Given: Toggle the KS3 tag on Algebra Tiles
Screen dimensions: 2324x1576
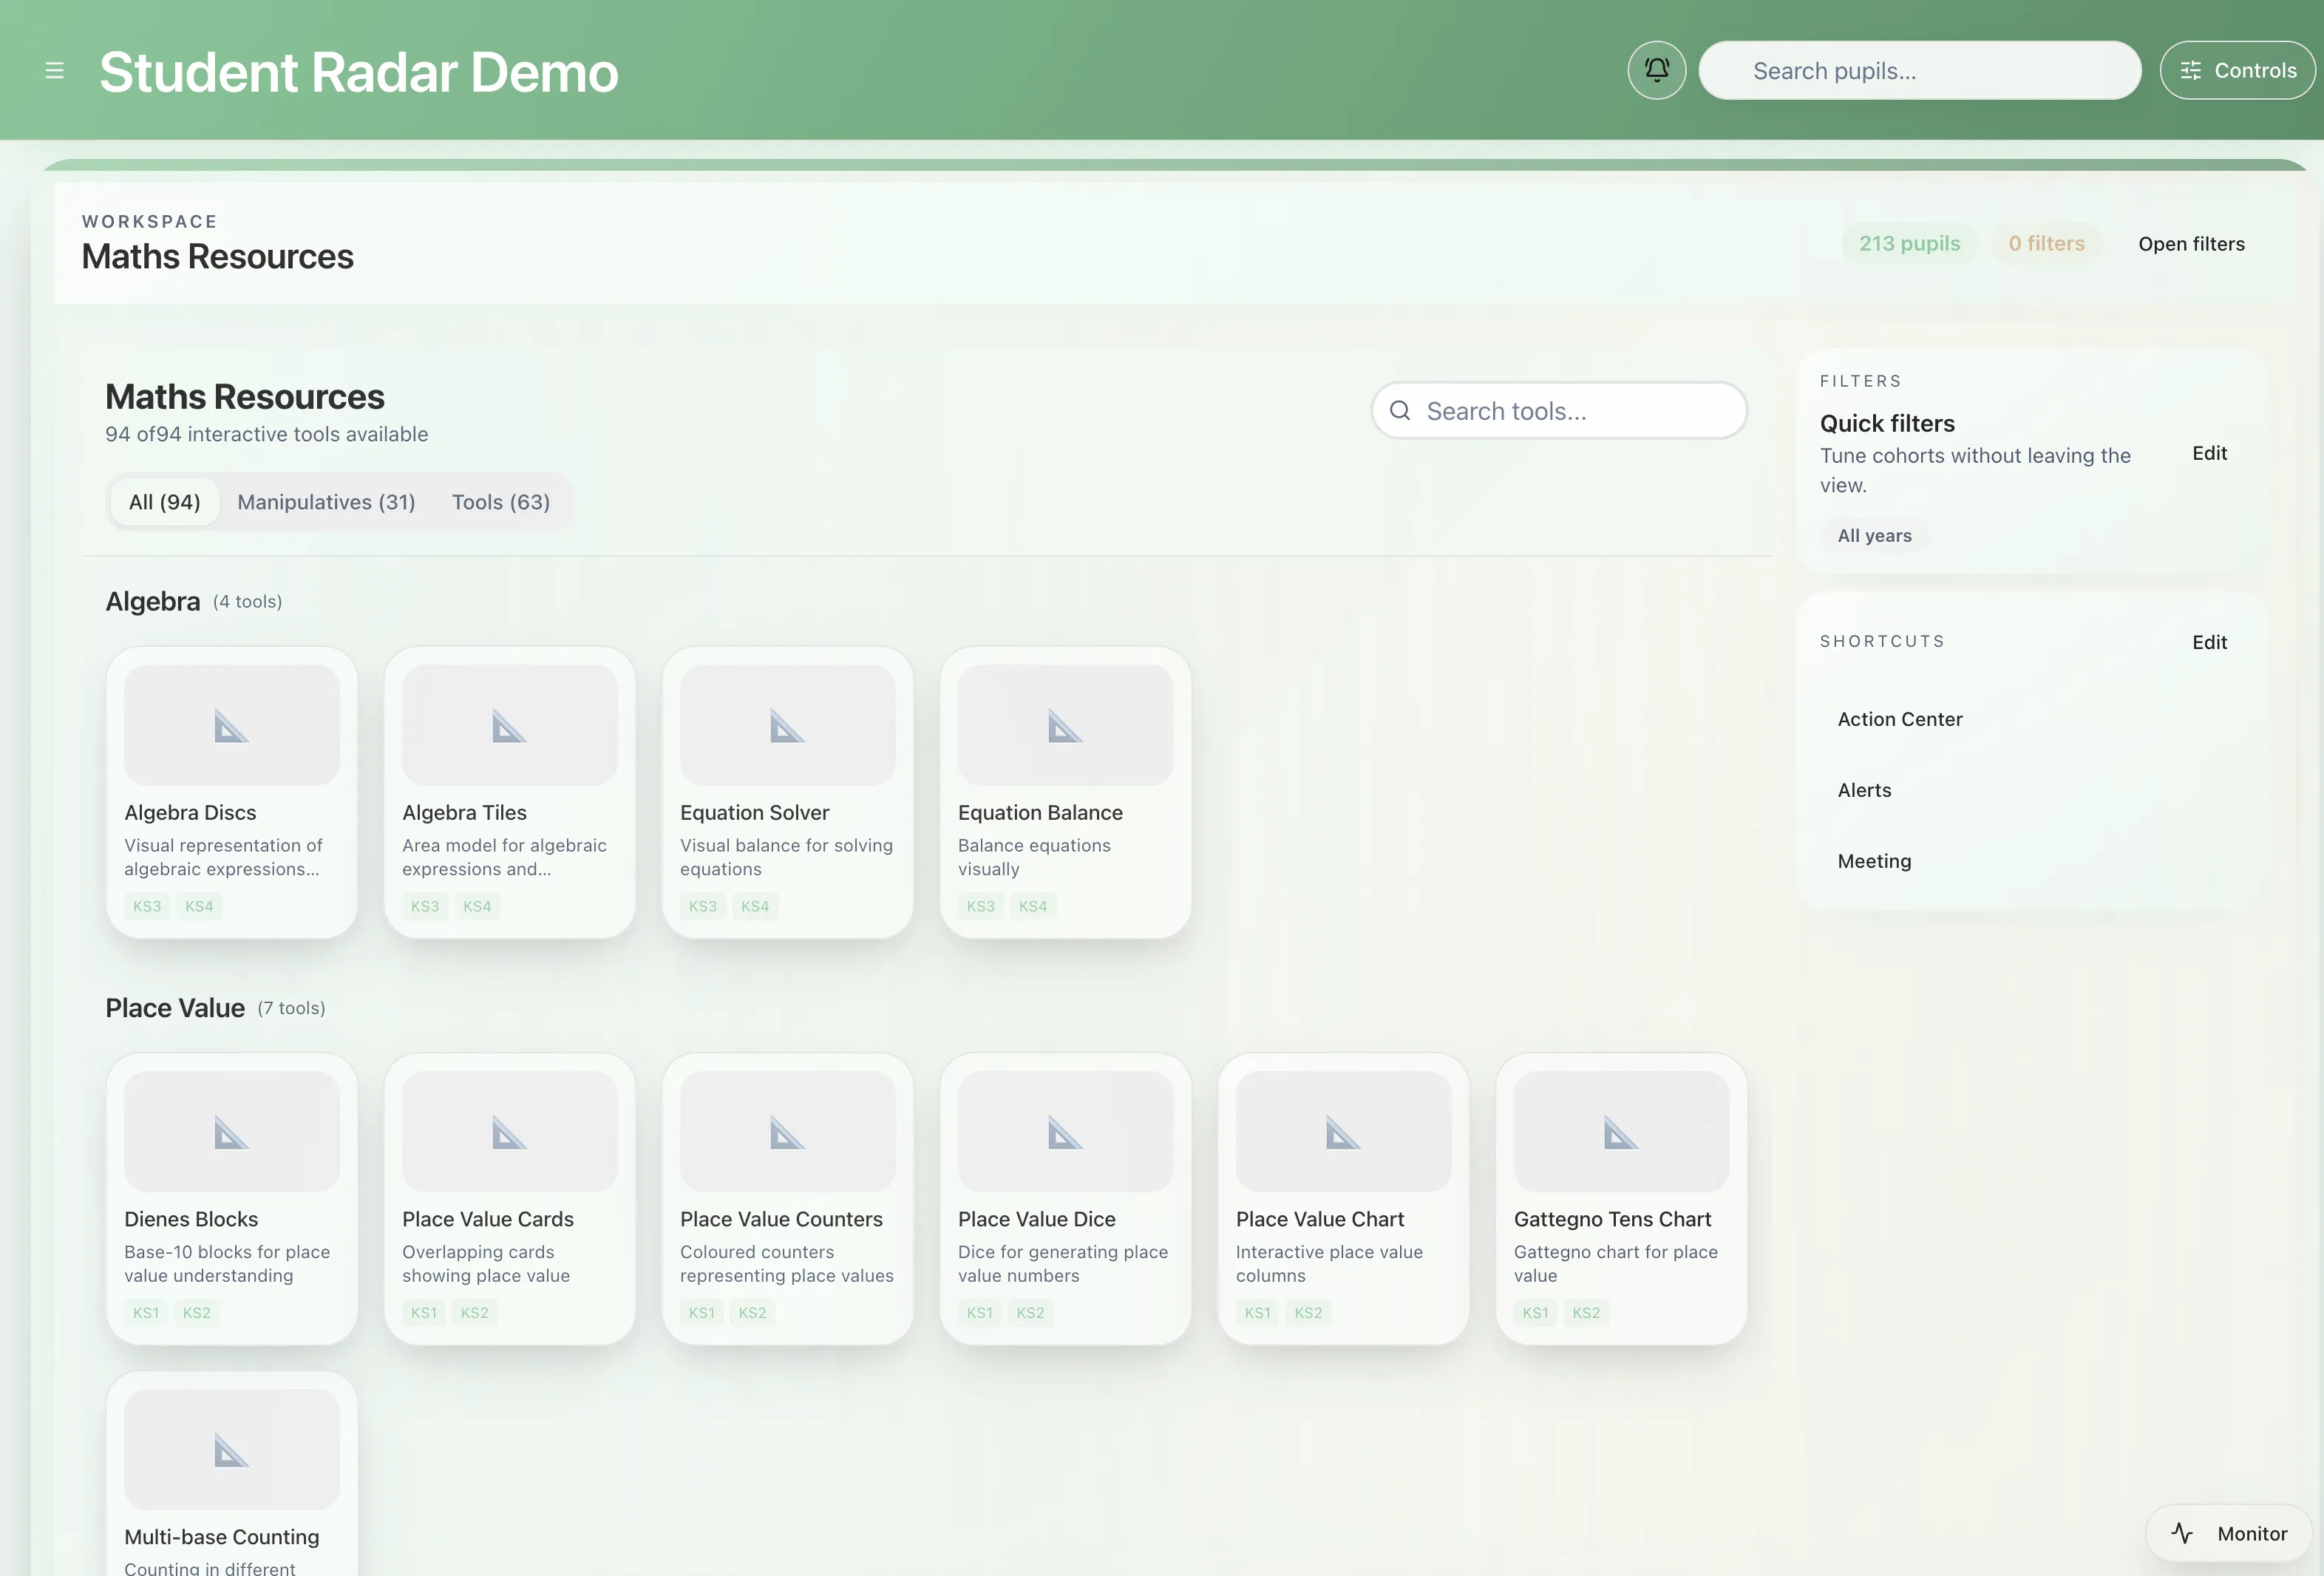Looking at the screenshot, I should click(425, 906).
